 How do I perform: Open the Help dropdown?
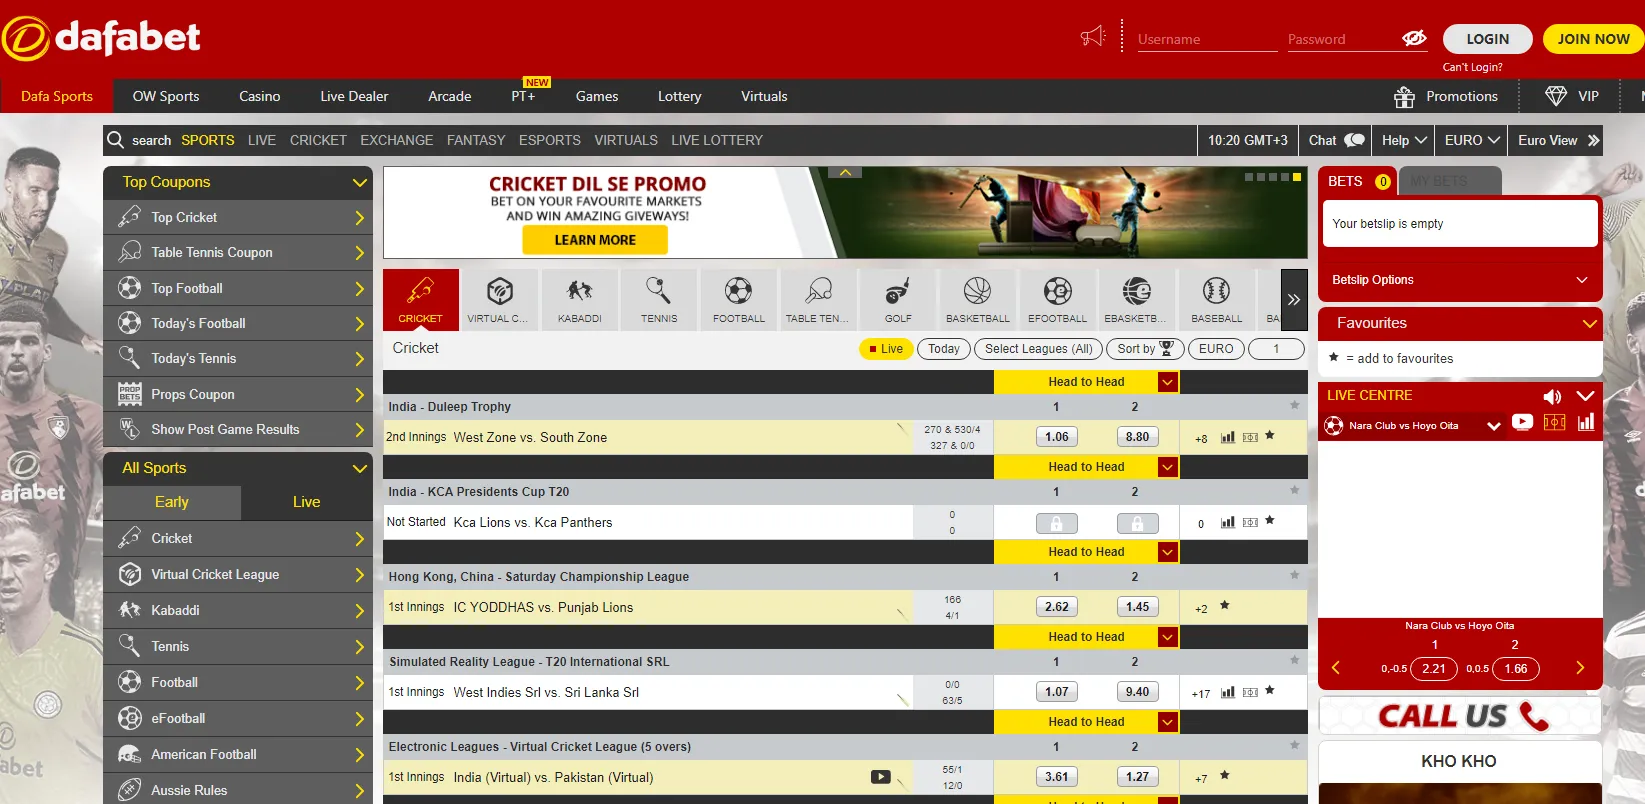(1404, 140)
